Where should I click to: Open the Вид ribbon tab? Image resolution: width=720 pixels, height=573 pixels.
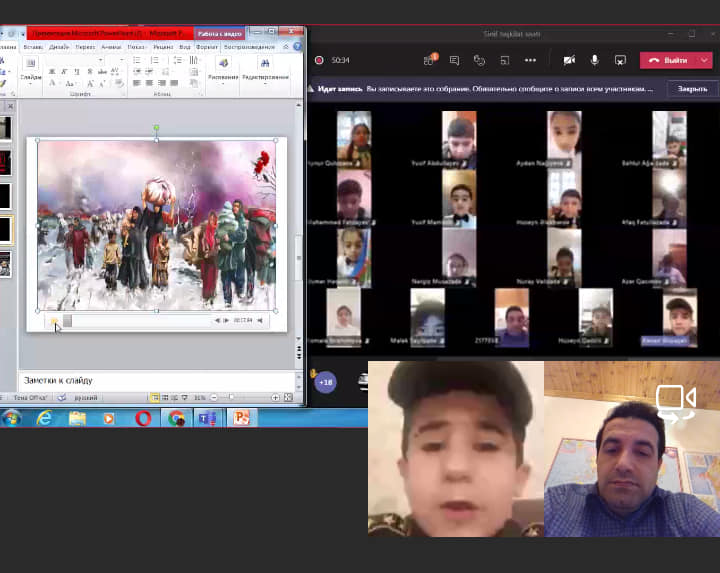185,47
